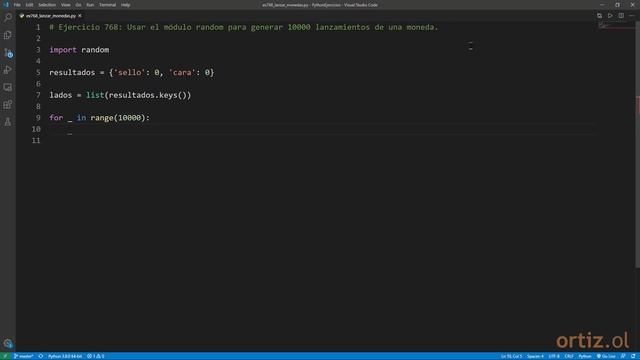Open the Remote Explorer view icon
The width and height of the screenshot is (640, 360).
pyautogui.click(x=8, y=87)
